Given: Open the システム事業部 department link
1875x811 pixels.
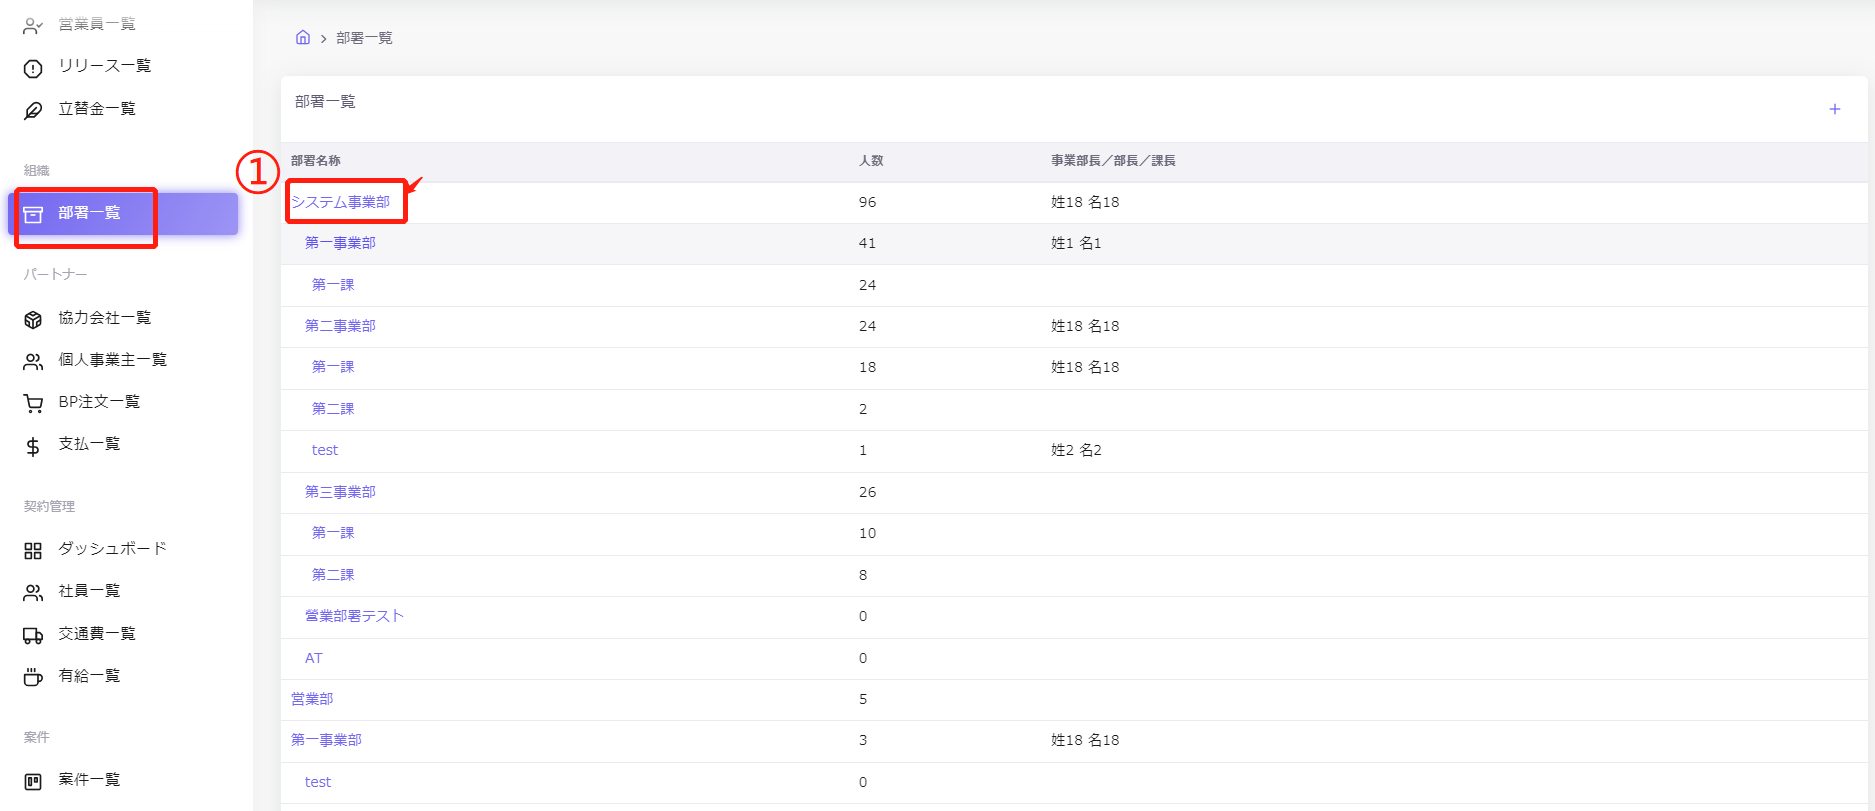Looking at the screenshot, I should pos(340,202).
